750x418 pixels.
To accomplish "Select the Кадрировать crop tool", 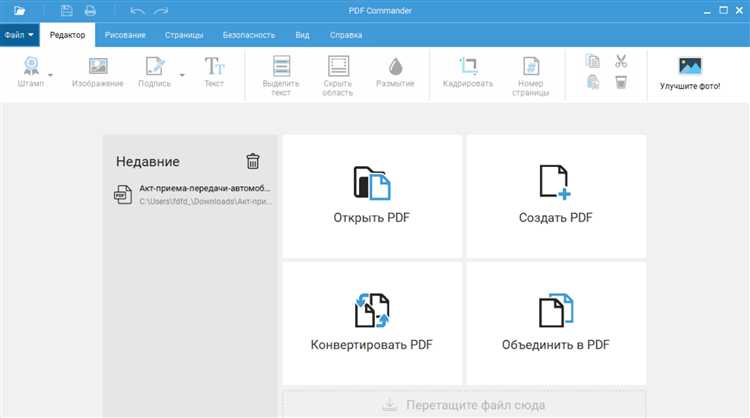I will (468, 72).
